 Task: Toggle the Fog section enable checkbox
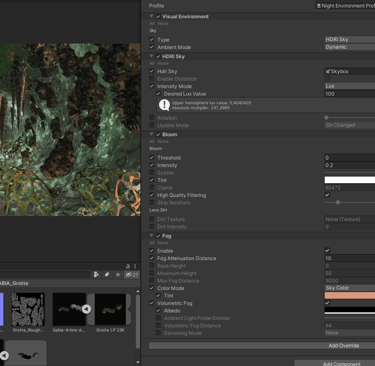pyautogui.click(x=158, y=236)
